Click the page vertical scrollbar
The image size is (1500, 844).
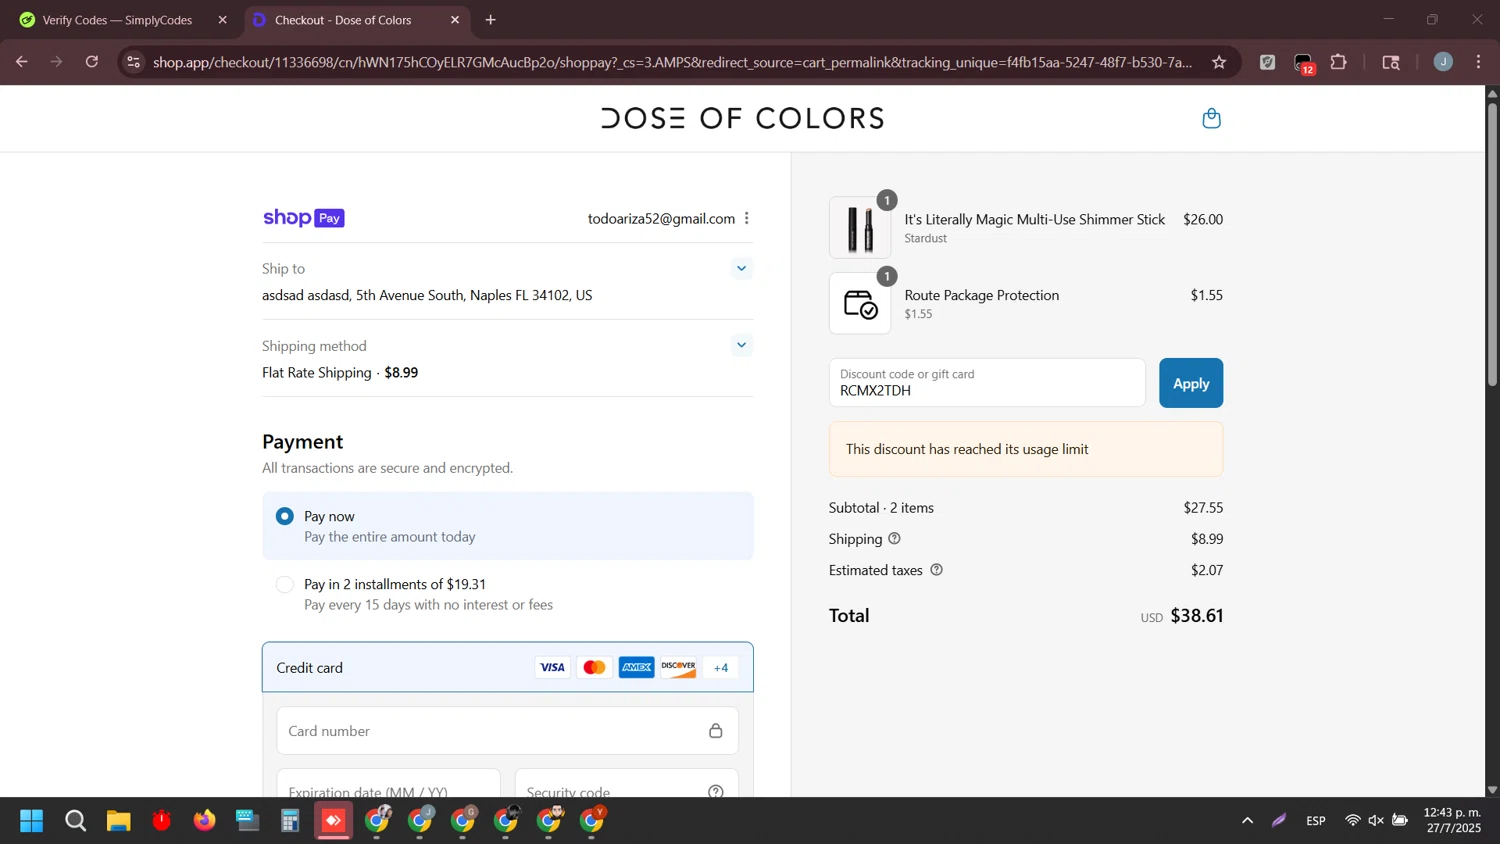[1492, 245]
